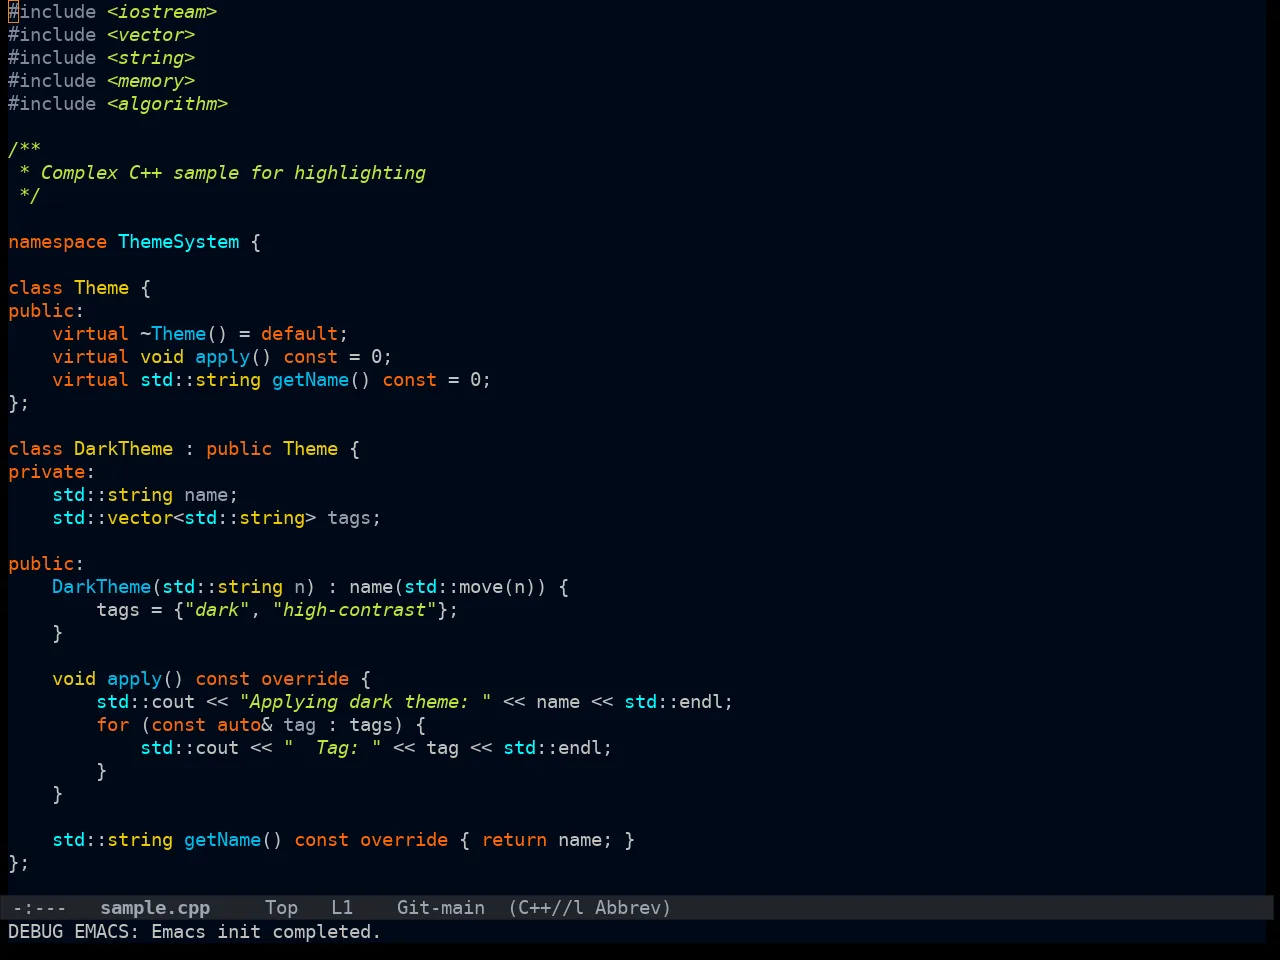1280x960 pixels.
Task: Click the 'private' access specifier
Action: point(46,472)
